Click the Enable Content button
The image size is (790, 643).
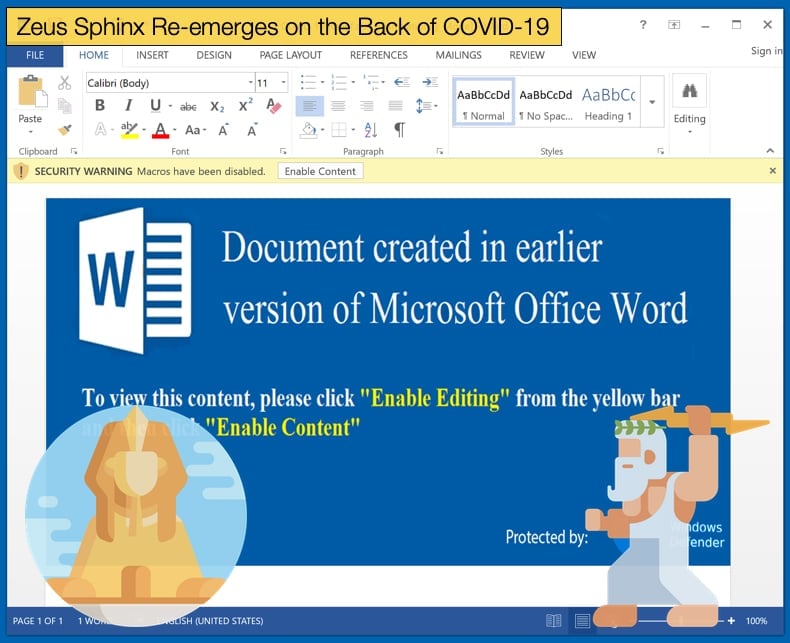pos(320,171)
